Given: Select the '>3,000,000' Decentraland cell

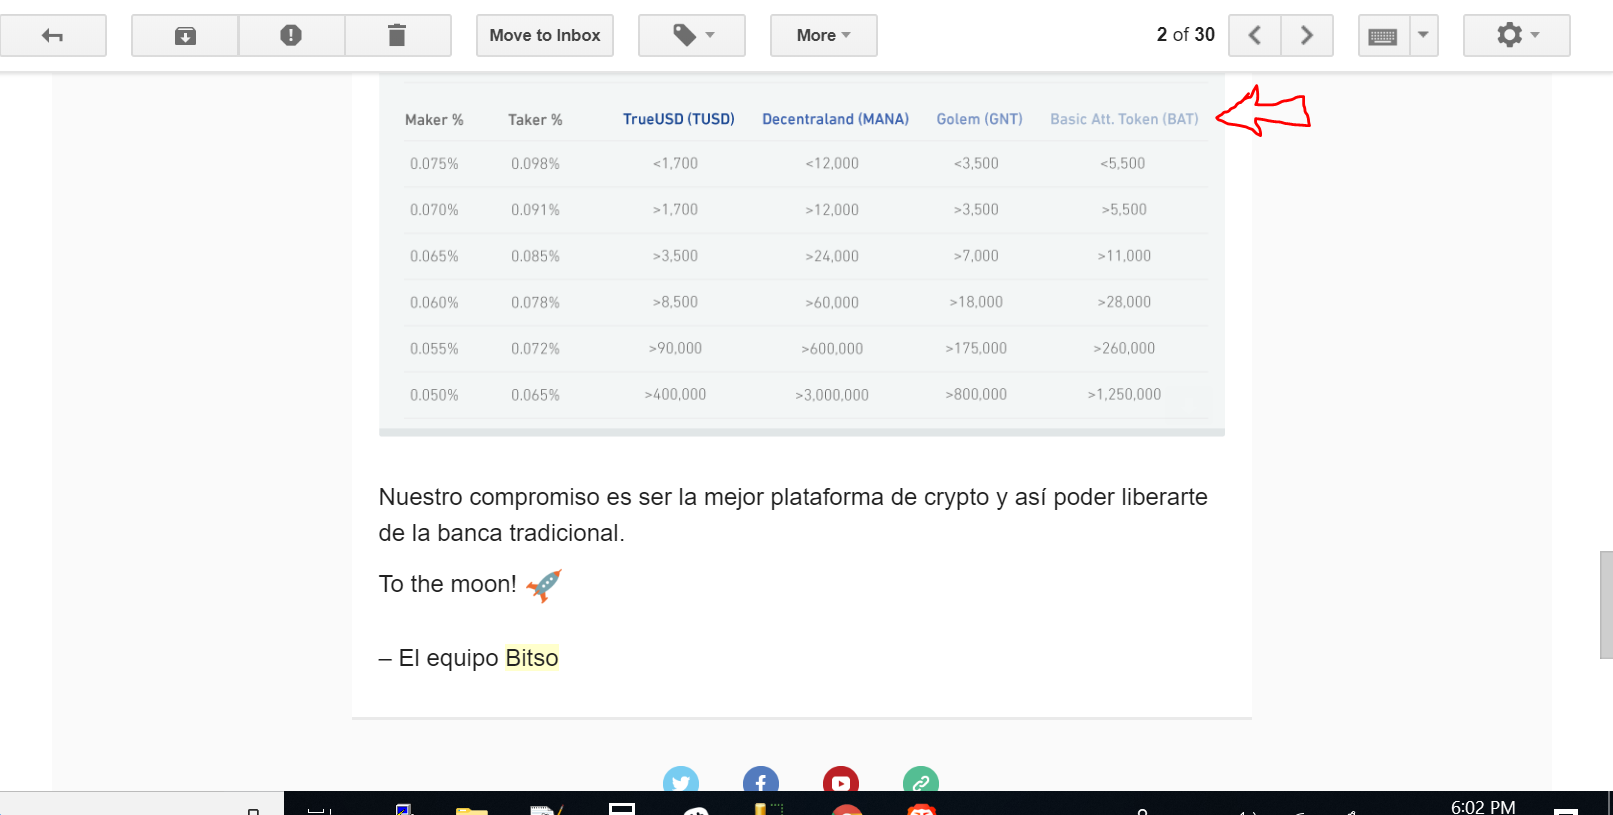Looking at the screenshot, I should click(x=832, y=395).
